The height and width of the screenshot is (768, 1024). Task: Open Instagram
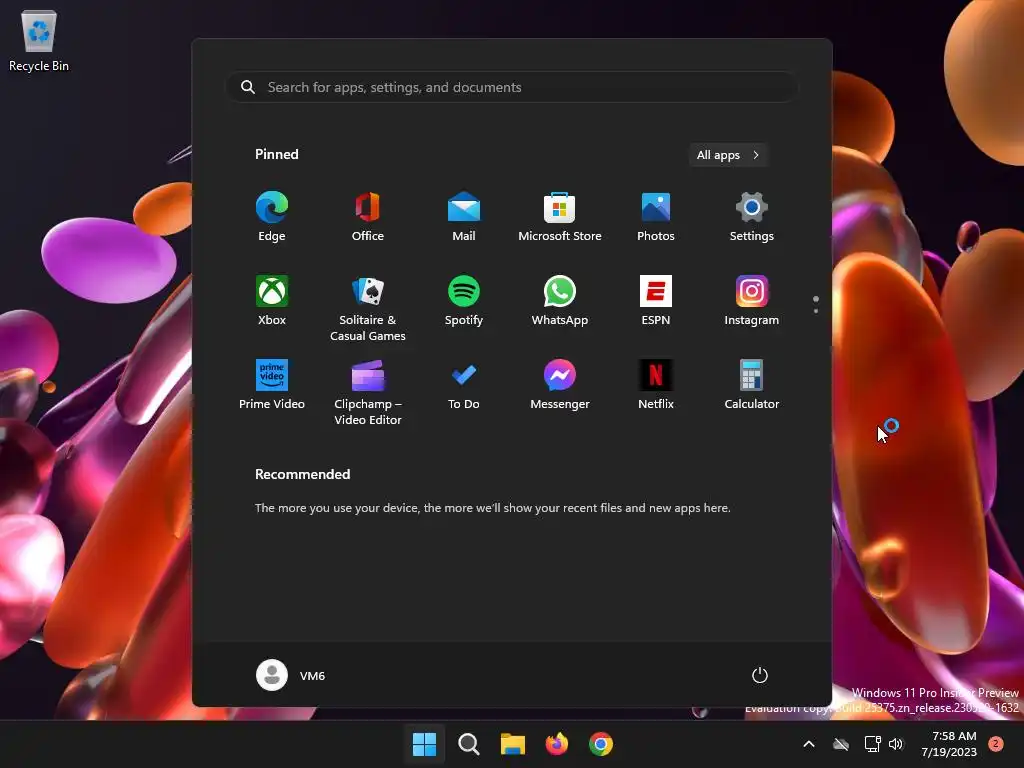[x=752, y=300]
